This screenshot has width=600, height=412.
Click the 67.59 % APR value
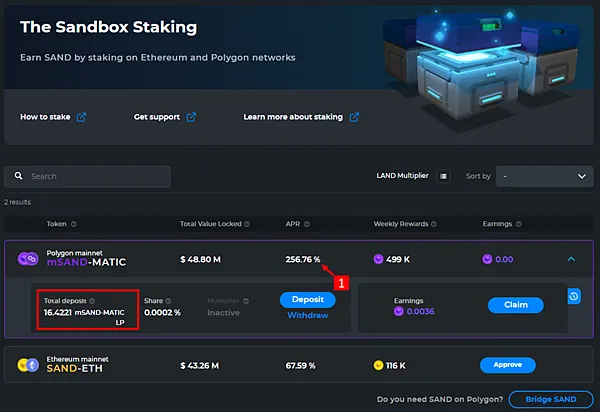(x=300, y=366)
